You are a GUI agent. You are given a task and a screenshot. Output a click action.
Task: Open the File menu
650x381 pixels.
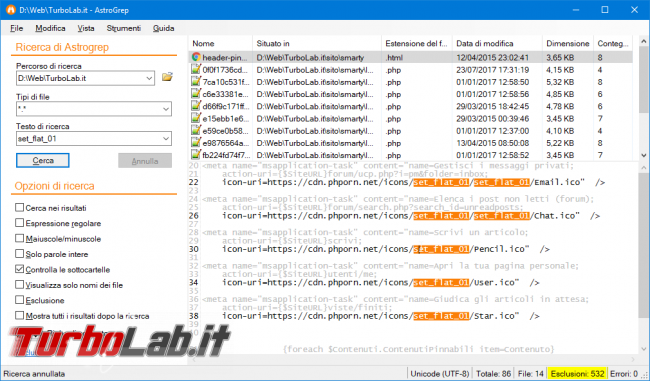point(17,28)
